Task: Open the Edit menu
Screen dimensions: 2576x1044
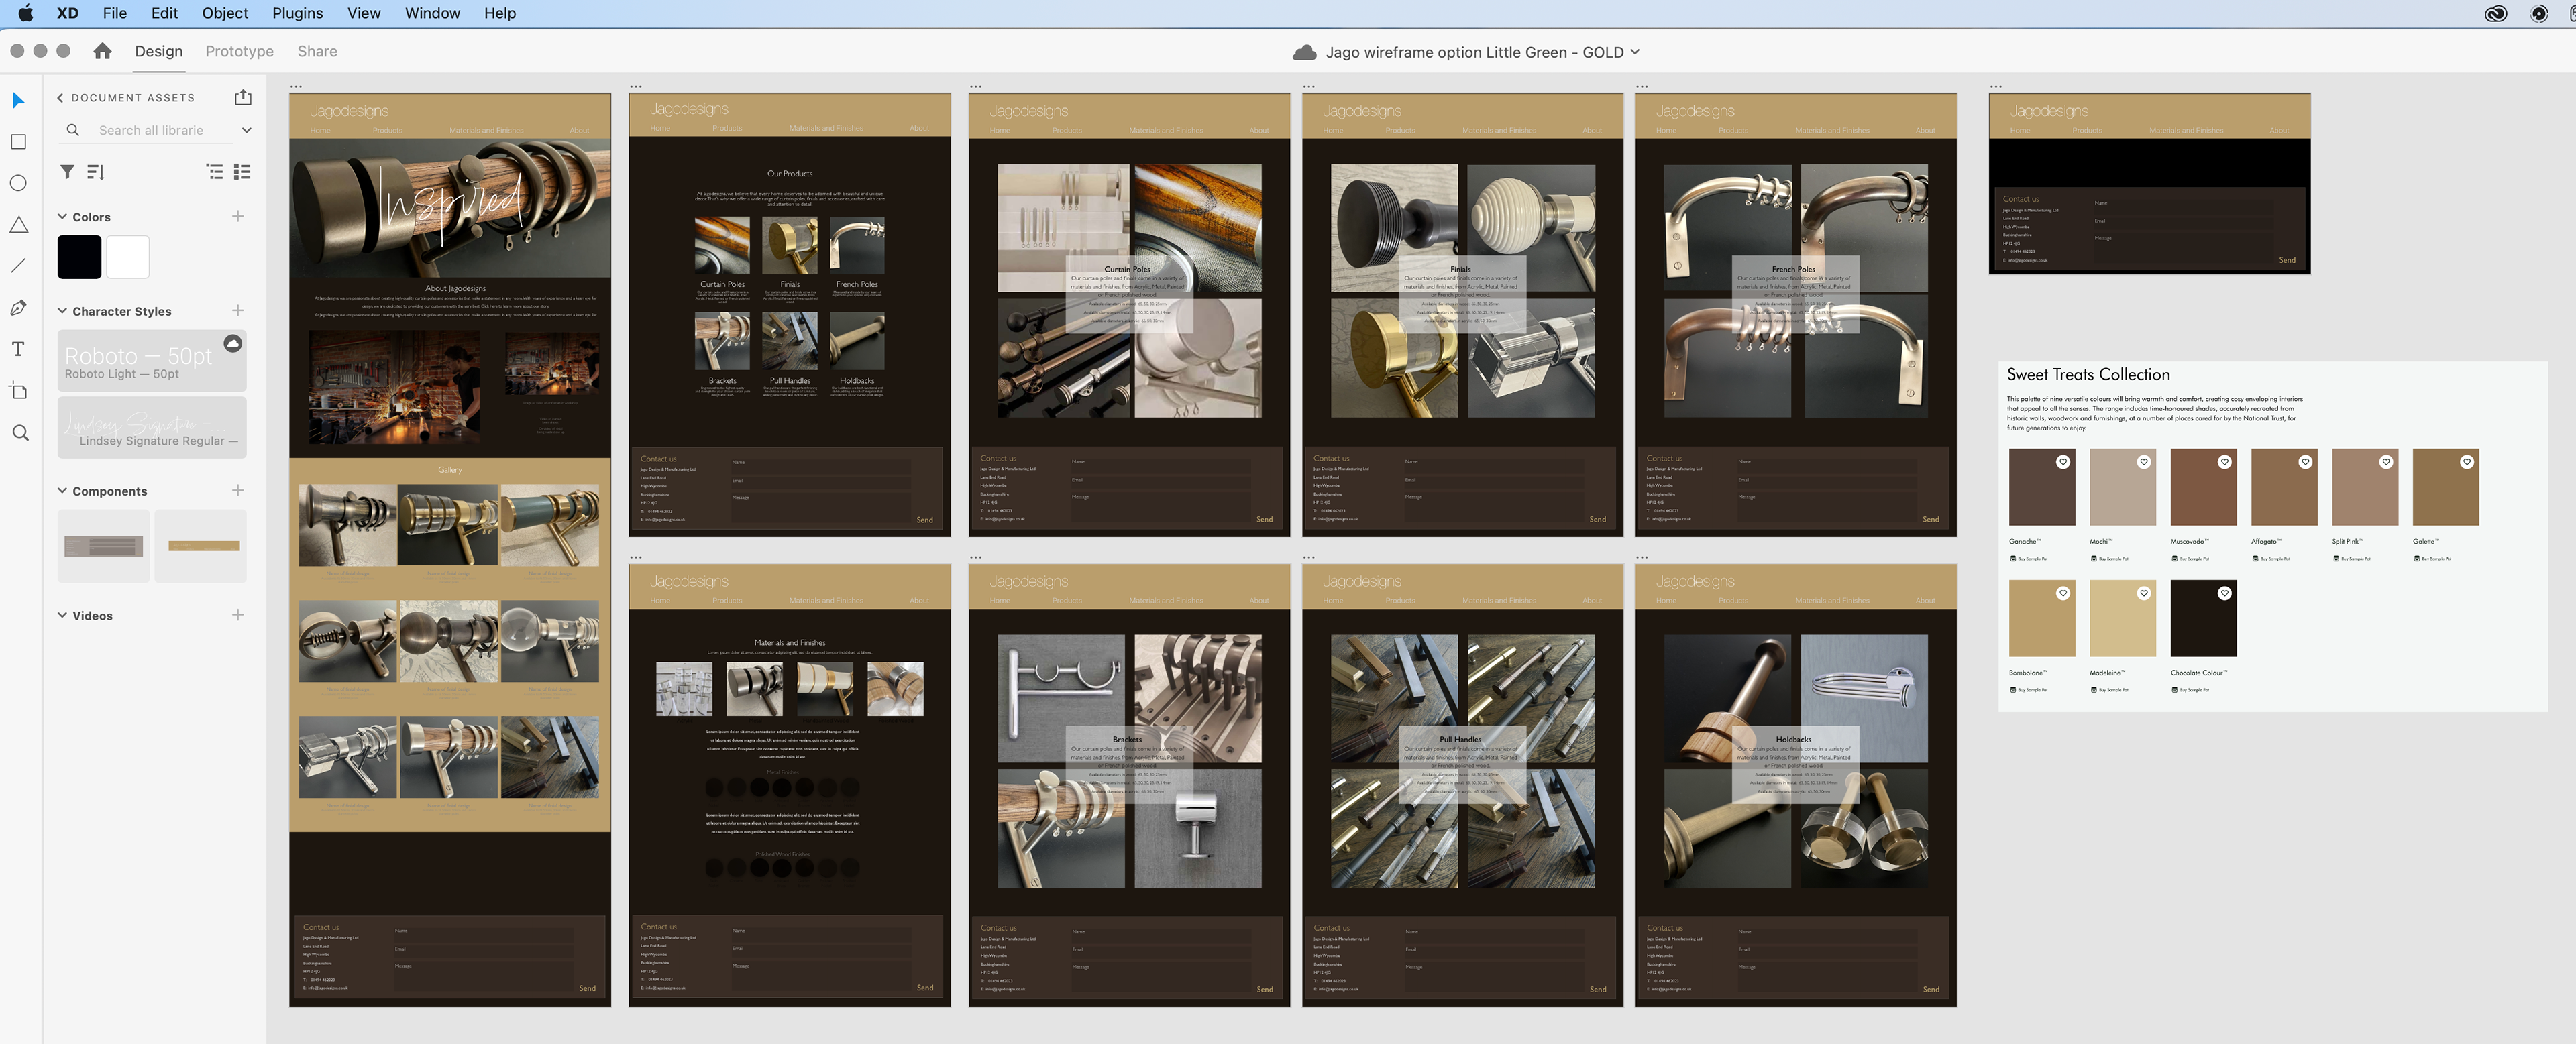Action: [164, 13]
